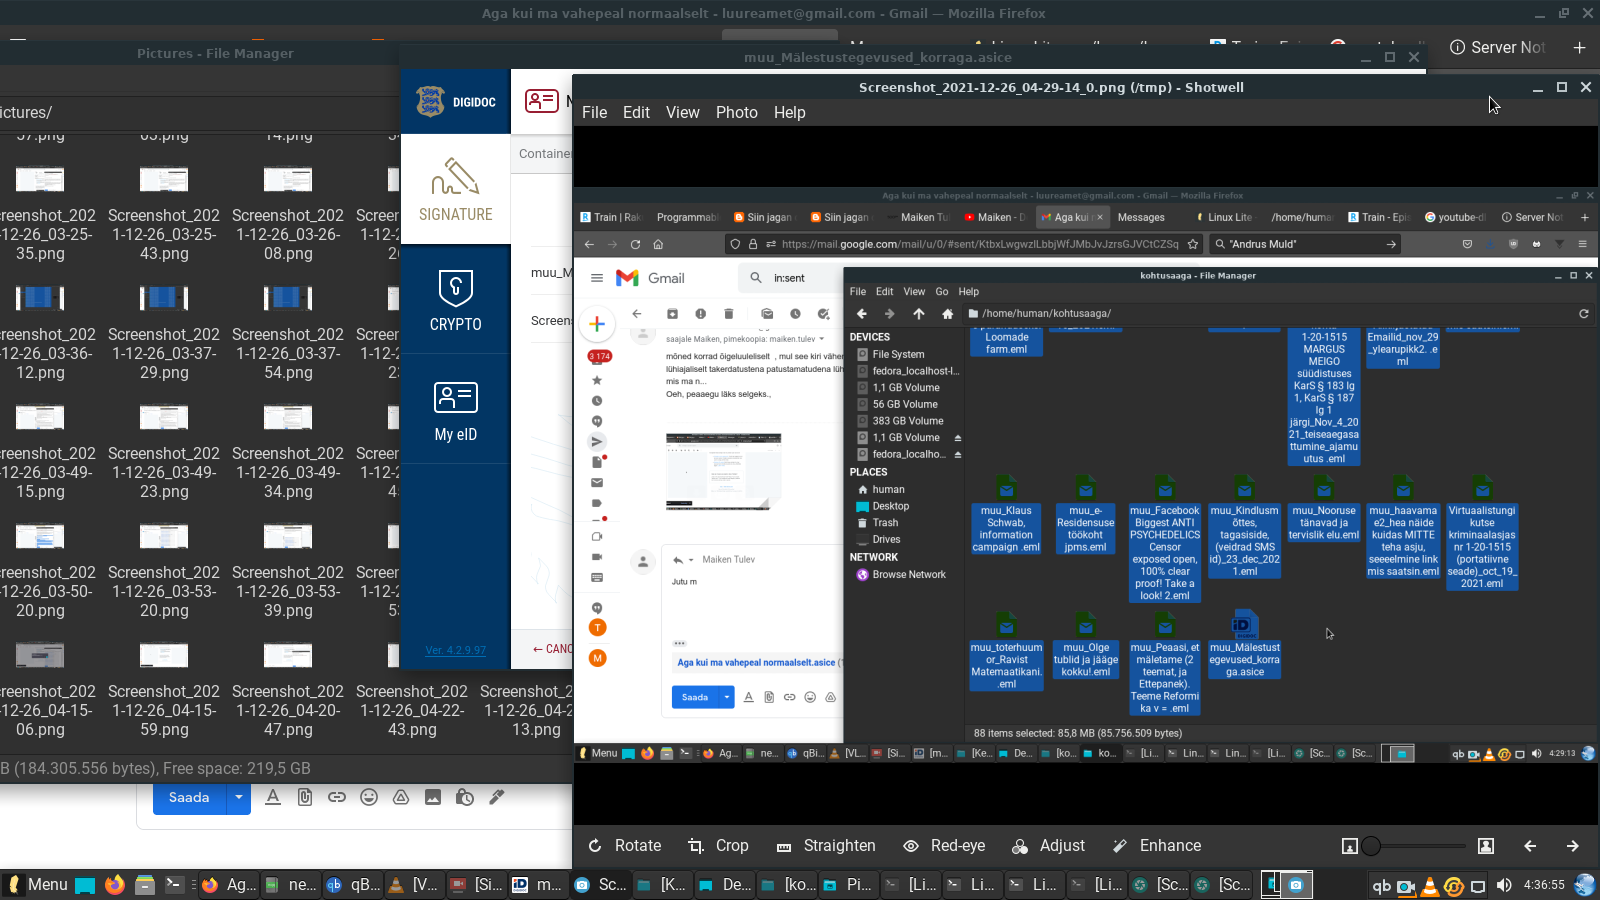1600x900 pixels.
Task: Click the volume speaker tray icon
Action: pyautogui.click(x=1504, y=885)
